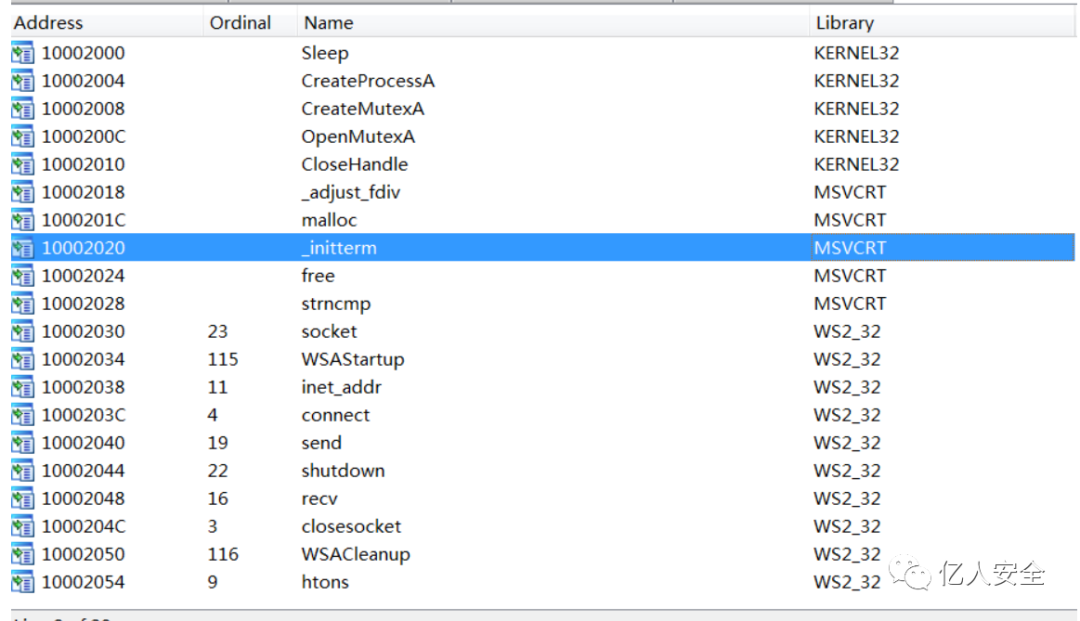This screenshot has height=621, width=1080.
Task: Click ordinal 19 in the send row
Action: click(218, 443)
